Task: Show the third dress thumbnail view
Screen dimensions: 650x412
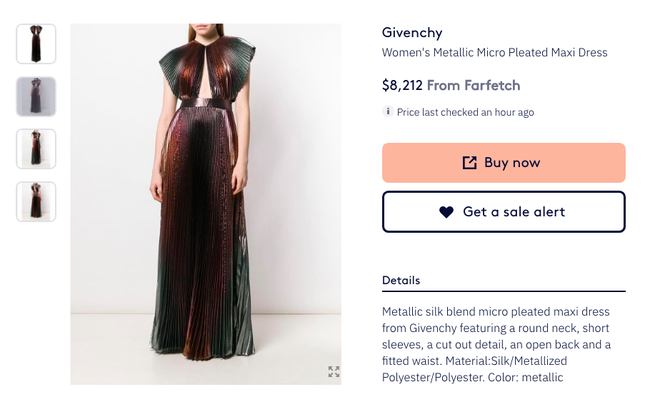Action: (36, 149)
